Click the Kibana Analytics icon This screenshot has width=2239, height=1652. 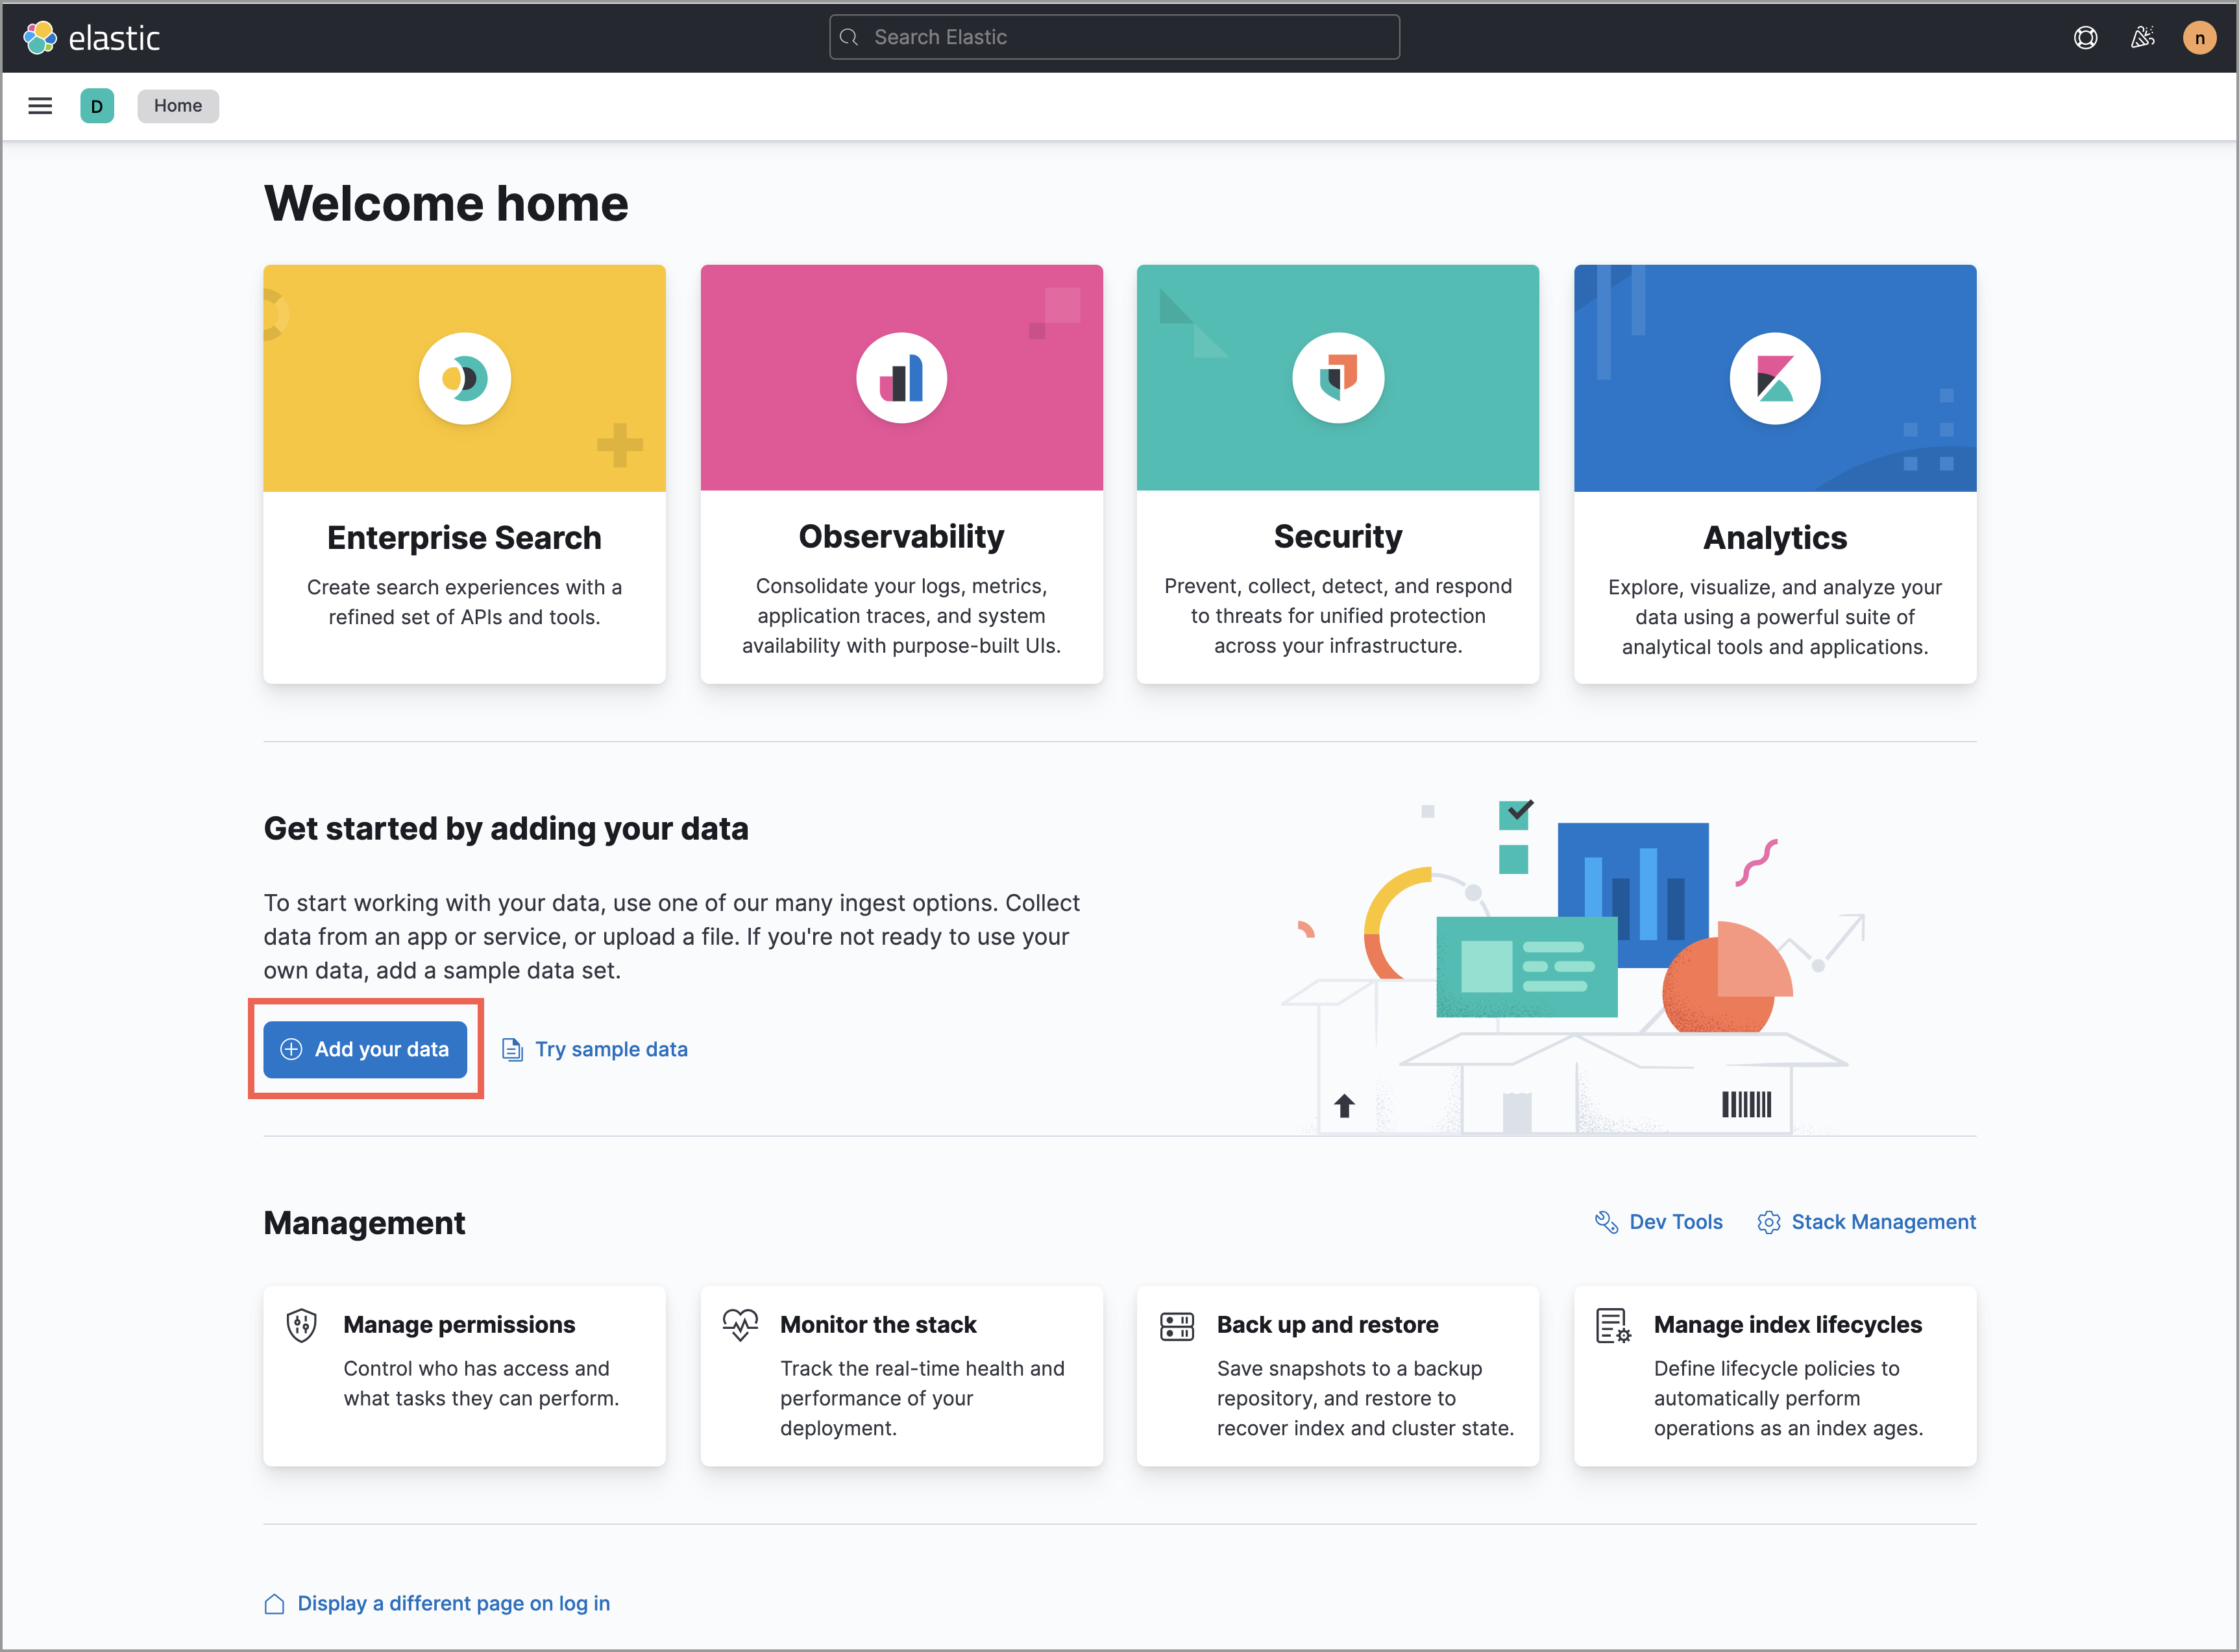[x=1774, y=378]
